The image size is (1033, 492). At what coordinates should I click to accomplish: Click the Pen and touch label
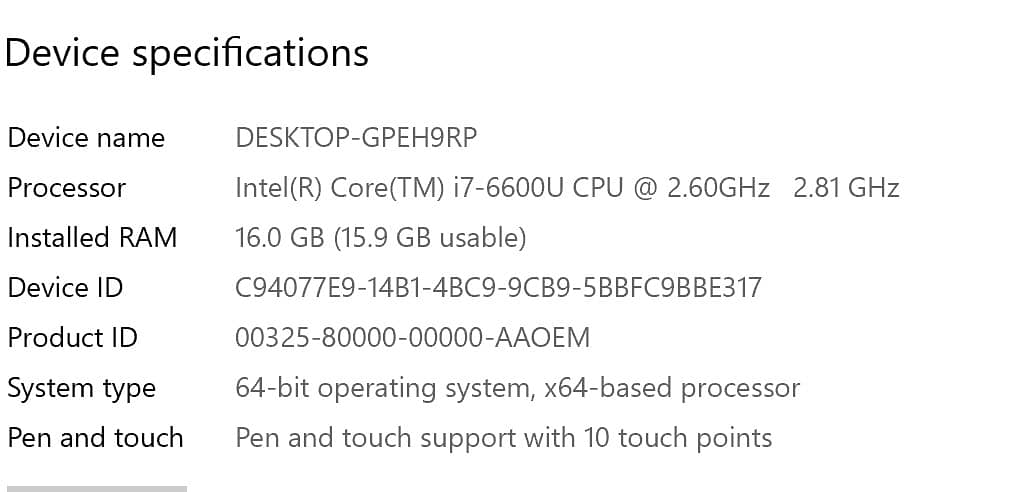(95, 438)
